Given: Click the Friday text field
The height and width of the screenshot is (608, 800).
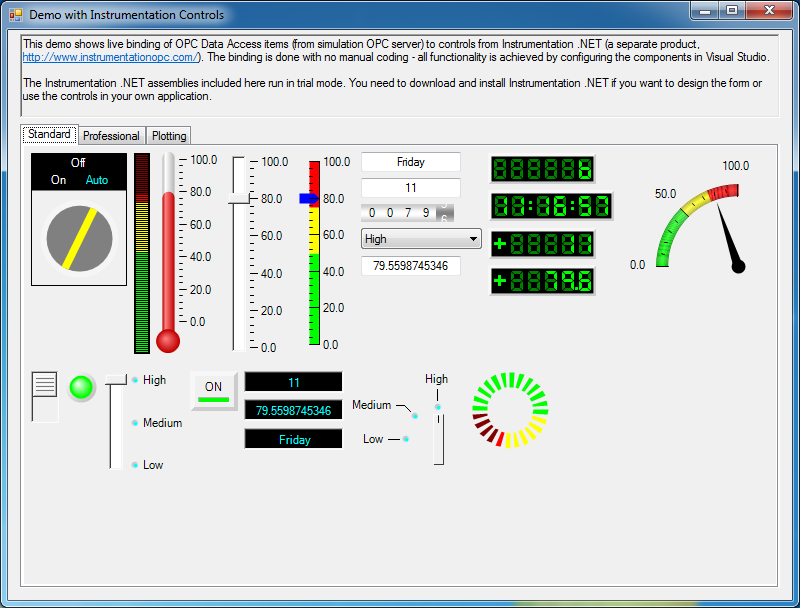Looking at the screenshot, I should [410, 162].
